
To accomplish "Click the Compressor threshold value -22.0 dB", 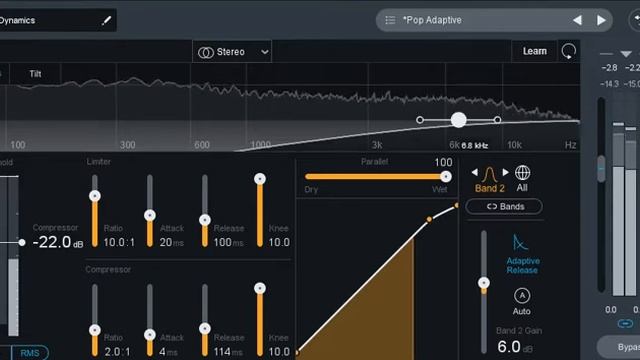I will (58, 242).
